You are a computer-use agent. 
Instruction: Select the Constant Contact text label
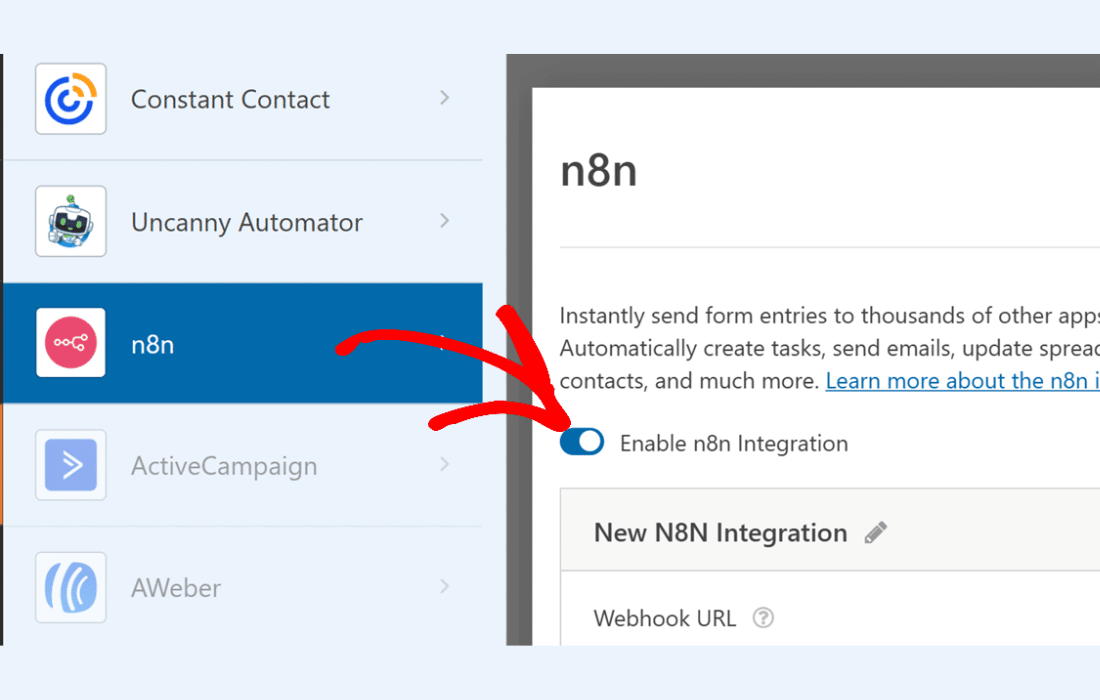tap(230, 99)
